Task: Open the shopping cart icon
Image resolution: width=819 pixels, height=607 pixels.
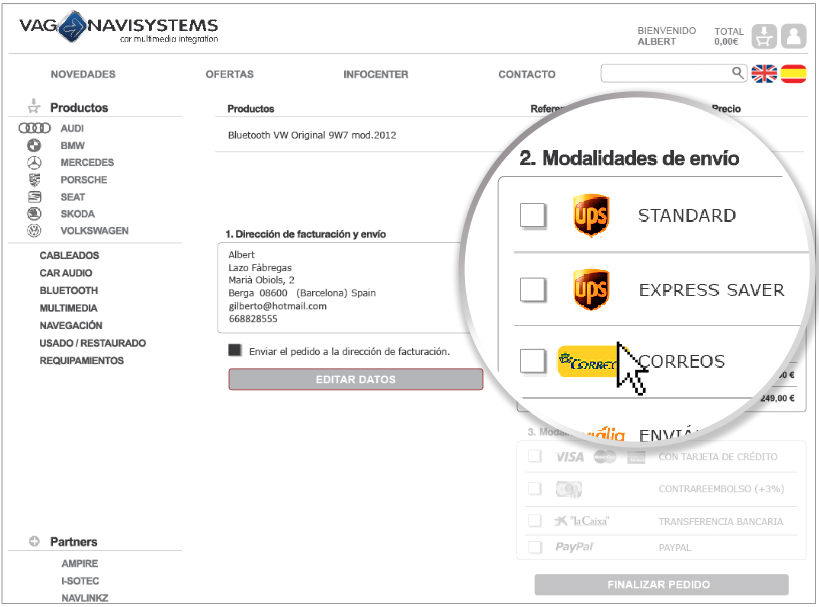Action: click(764, 36)
